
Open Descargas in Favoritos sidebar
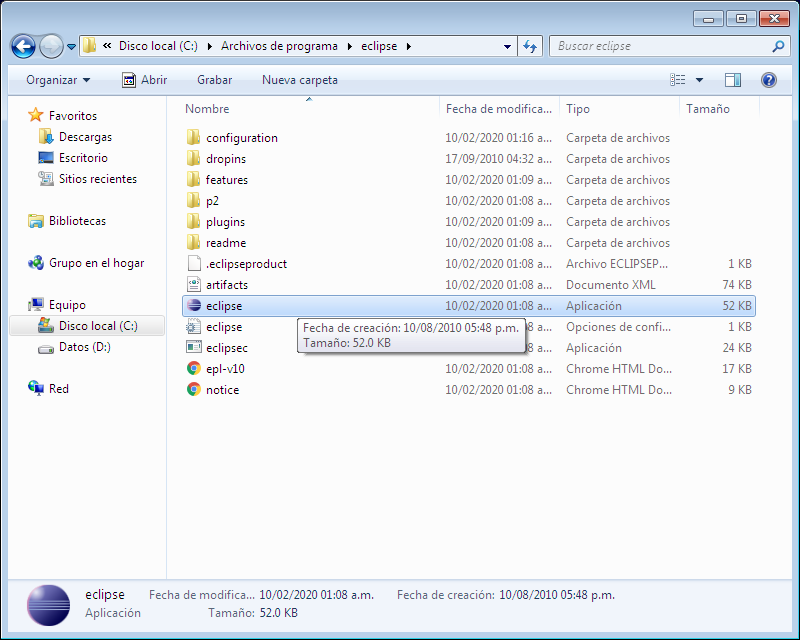pyautogui.click(x=85, y=137)
